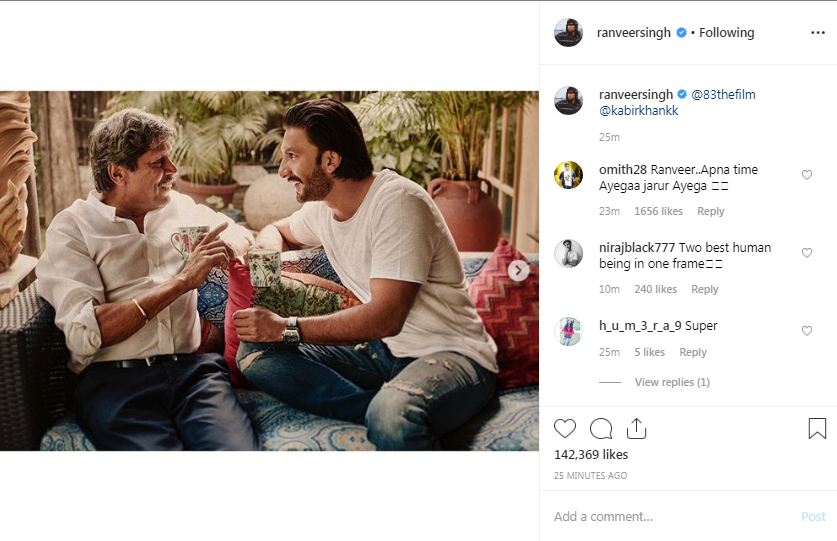Expand View replies (1)

(671, 382)
